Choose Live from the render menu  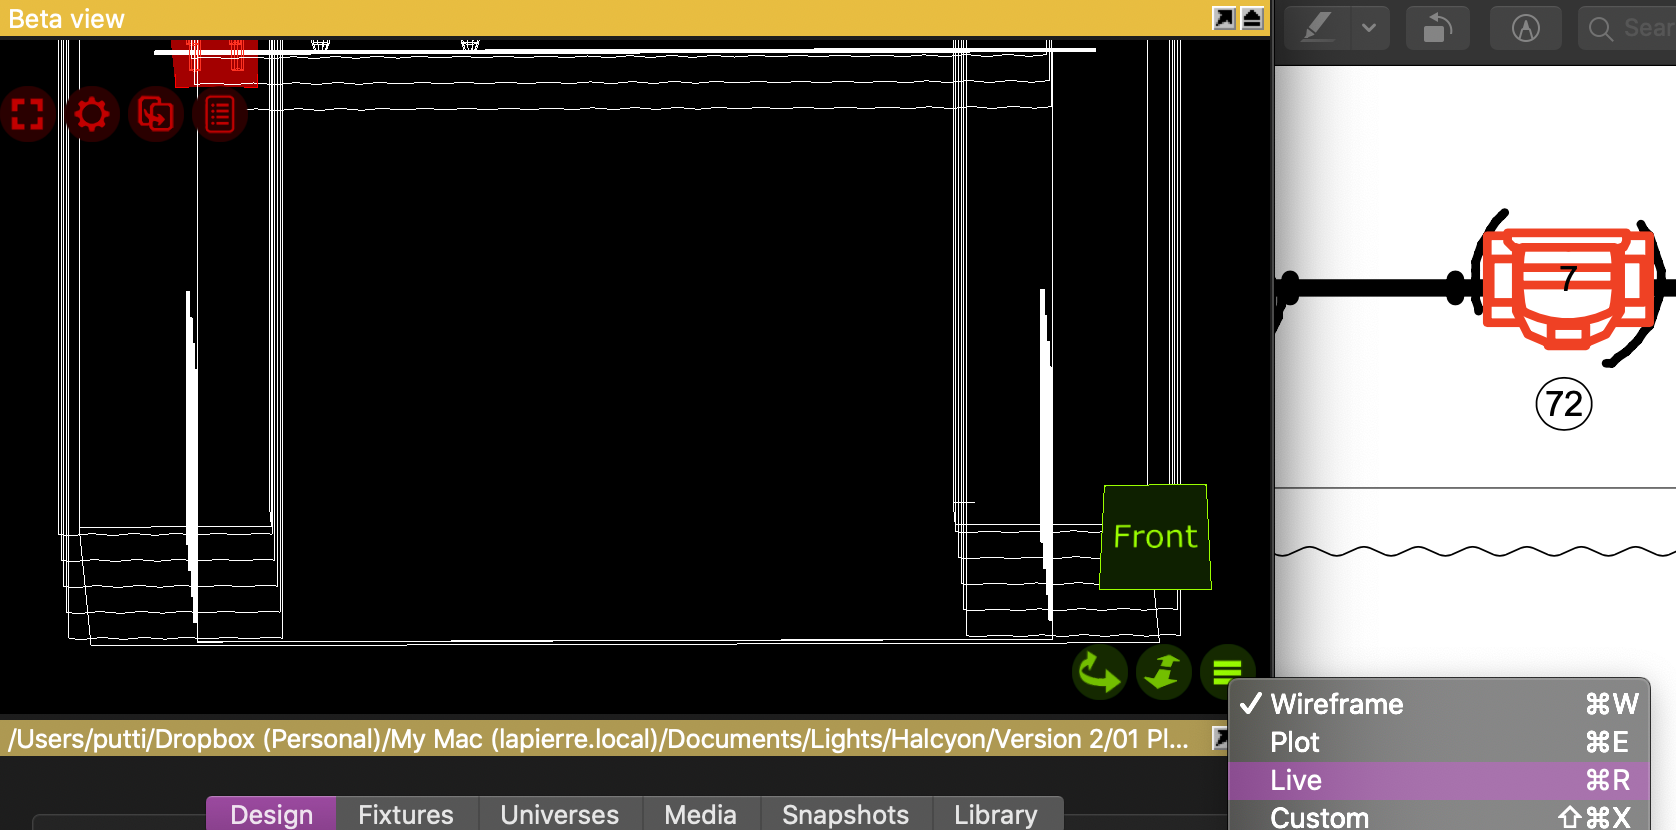(x=1296, y=780)
